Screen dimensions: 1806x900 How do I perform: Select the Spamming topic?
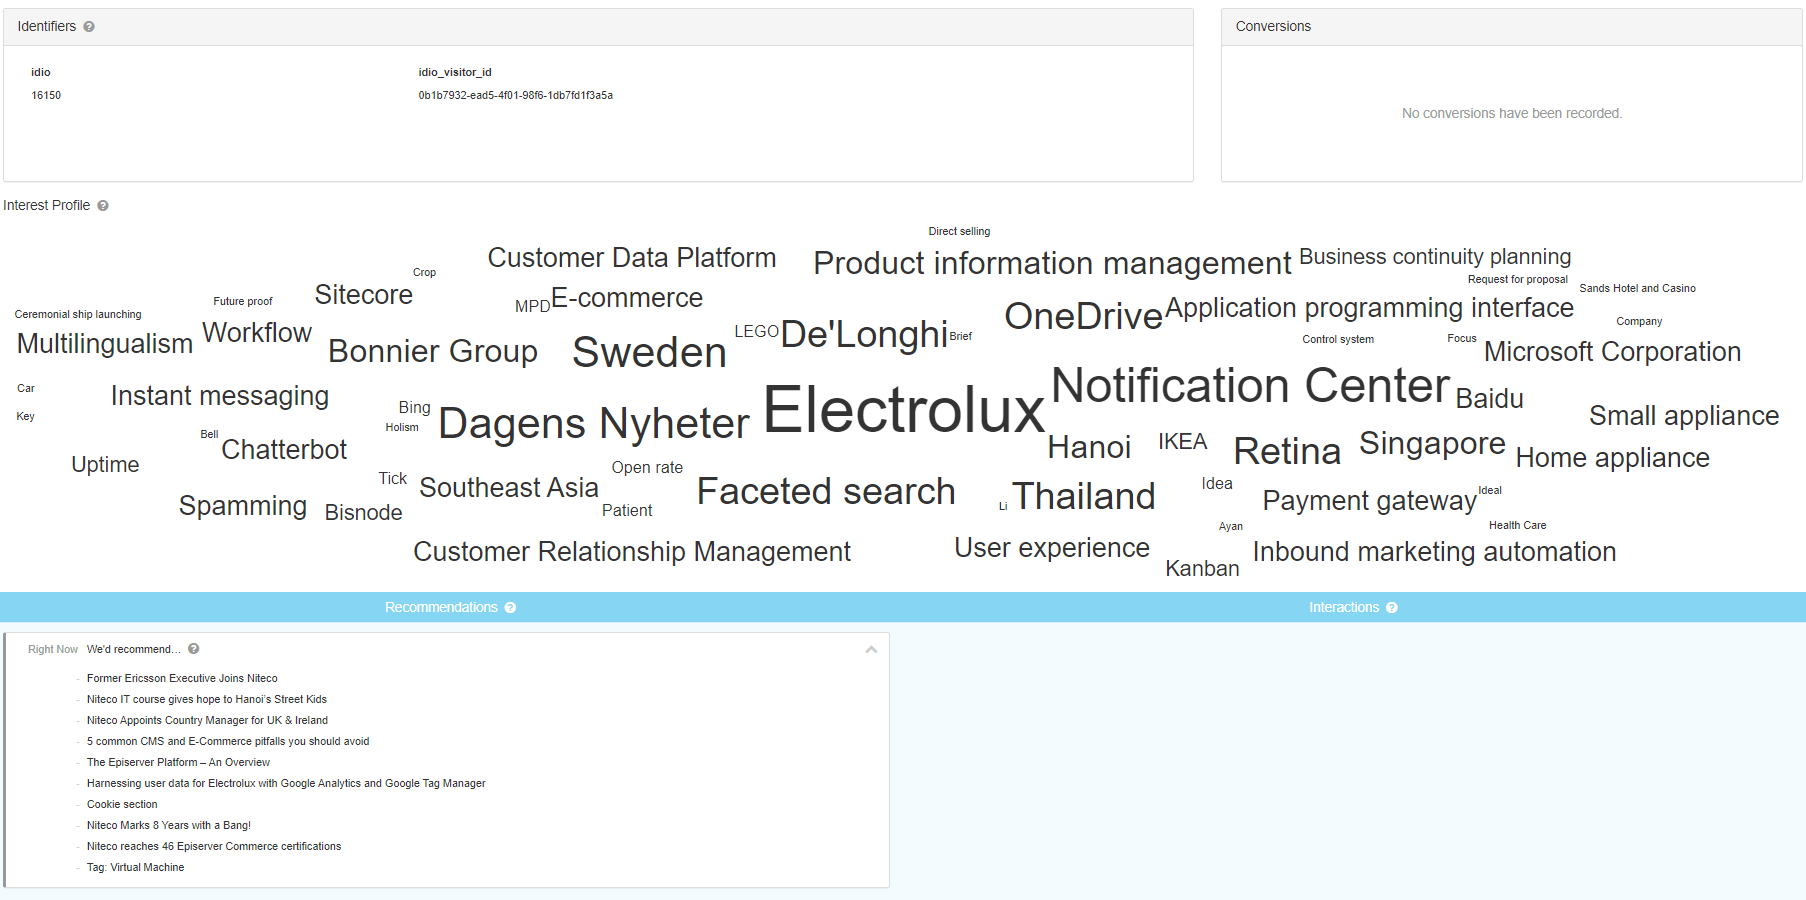(x=243, y=506)
